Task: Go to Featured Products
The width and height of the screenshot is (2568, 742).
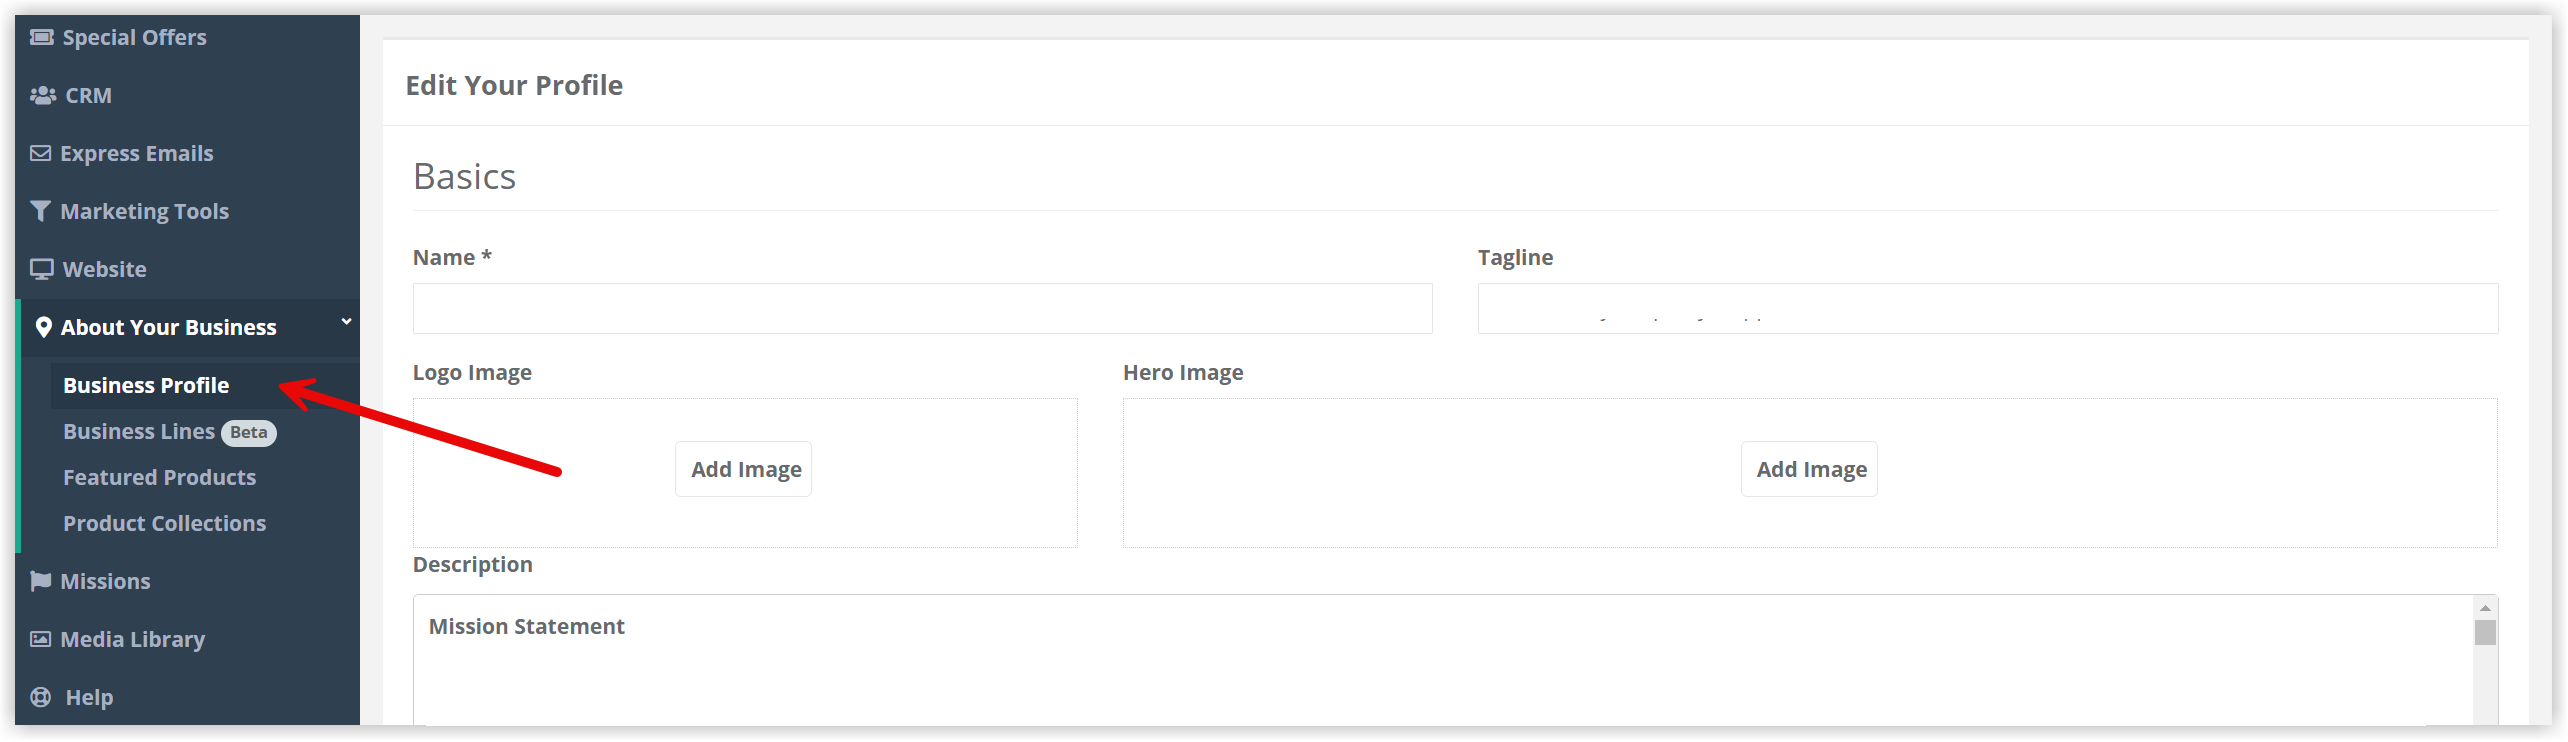Action: [x=160, y=477]
